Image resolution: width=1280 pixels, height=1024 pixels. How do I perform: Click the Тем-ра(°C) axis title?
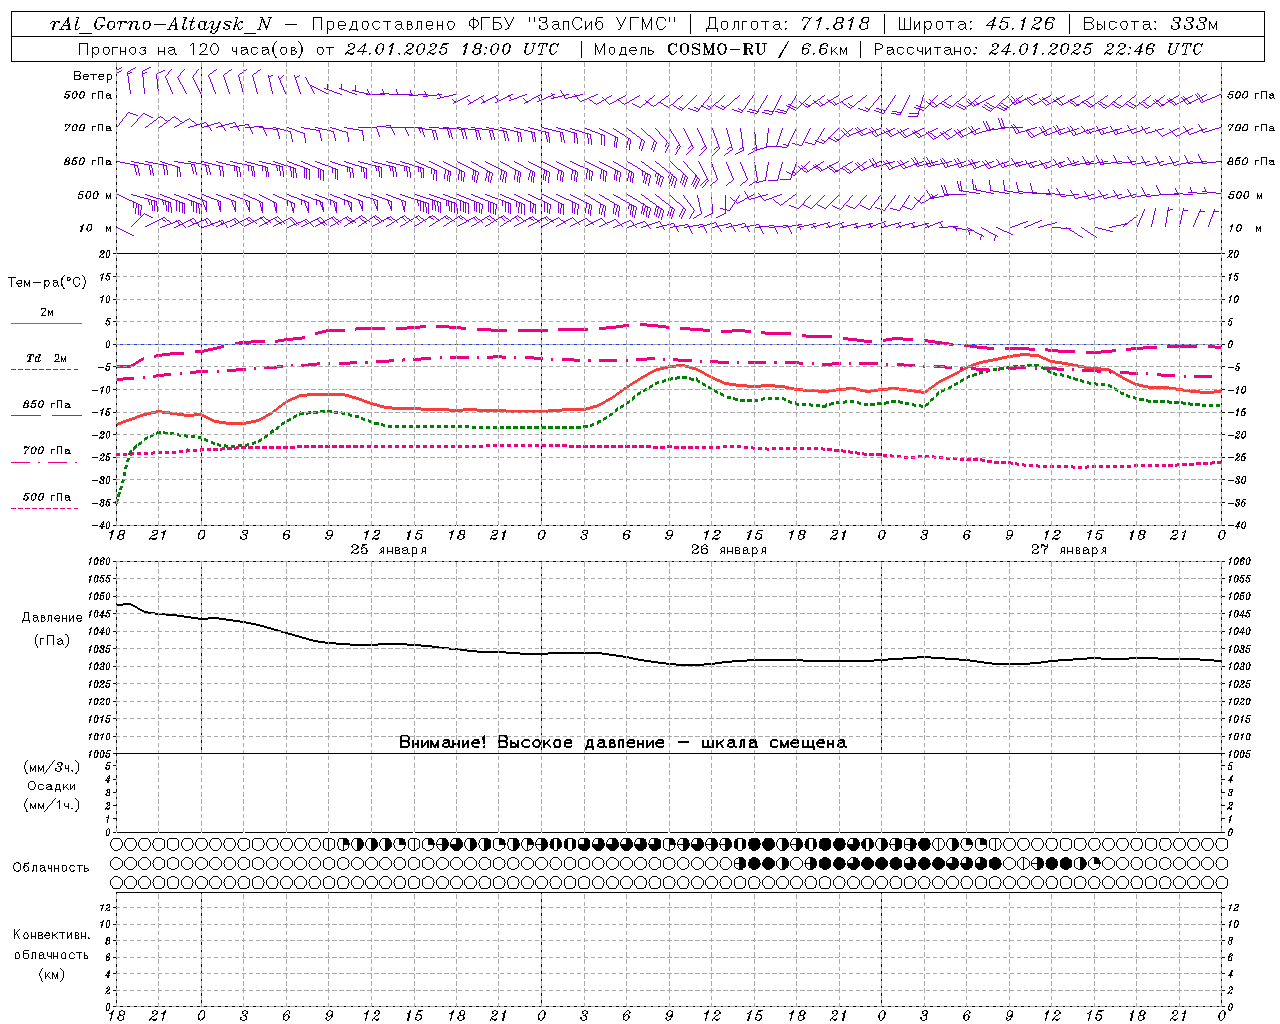pos(47,283)
